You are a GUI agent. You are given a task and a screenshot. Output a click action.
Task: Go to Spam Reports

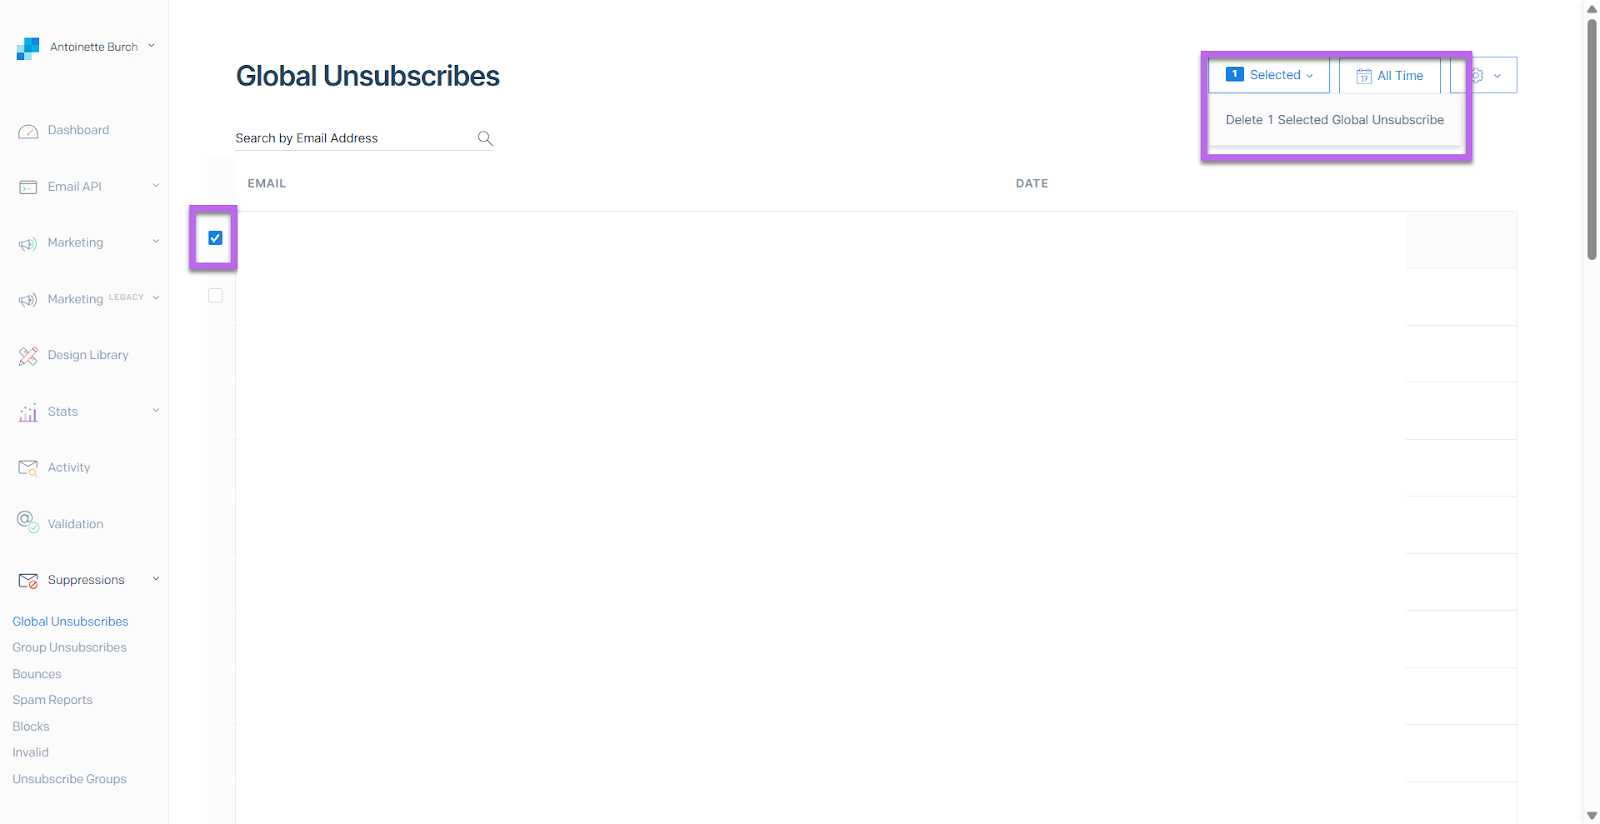point(52,700)
